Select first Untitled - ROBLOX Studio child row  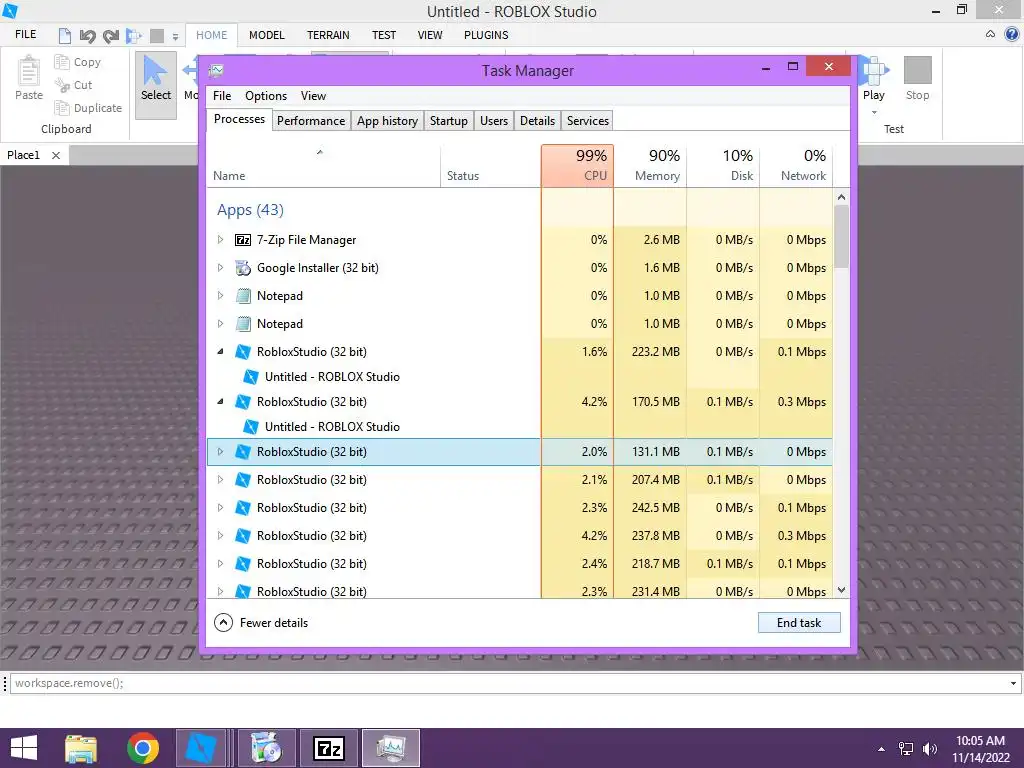pos(374,377)
